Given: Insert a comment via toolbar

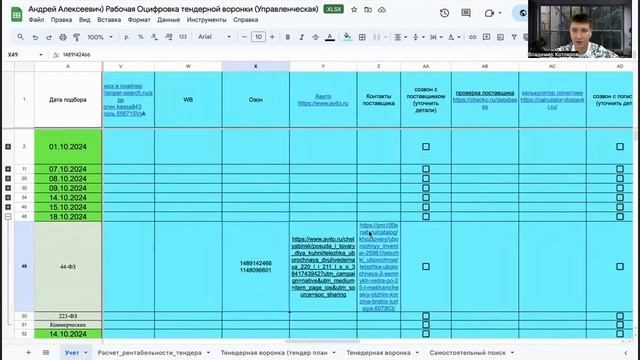Looking at the screenshot, I should (x=487, y=37).
